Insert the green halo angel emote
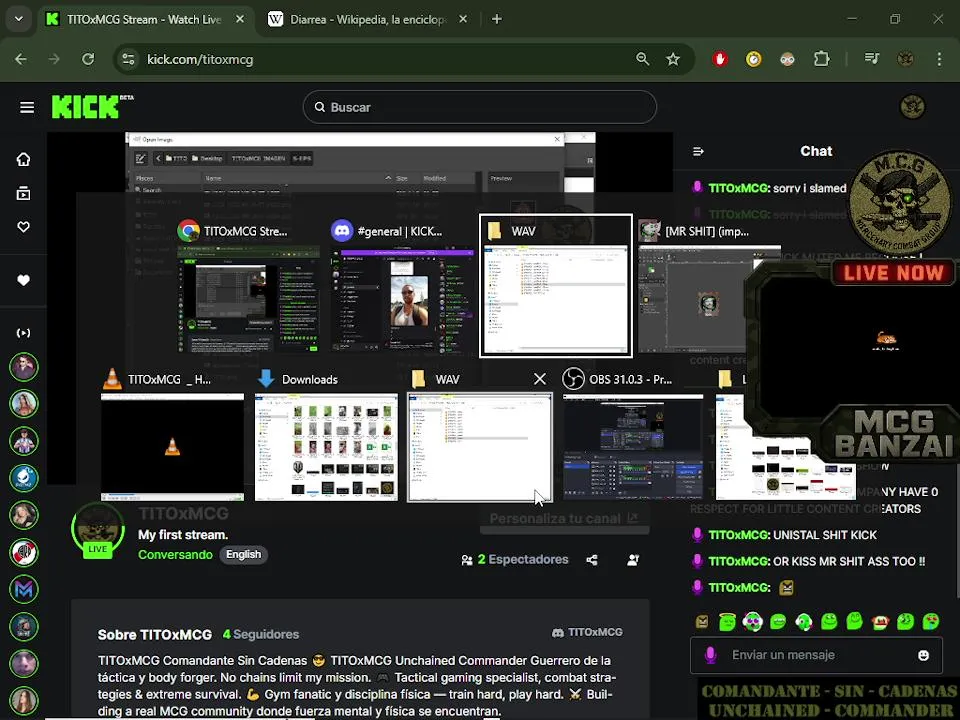Image resolution: width=960 pixels, height=720 pixels. pyautogui.click(x=727, y=621)
